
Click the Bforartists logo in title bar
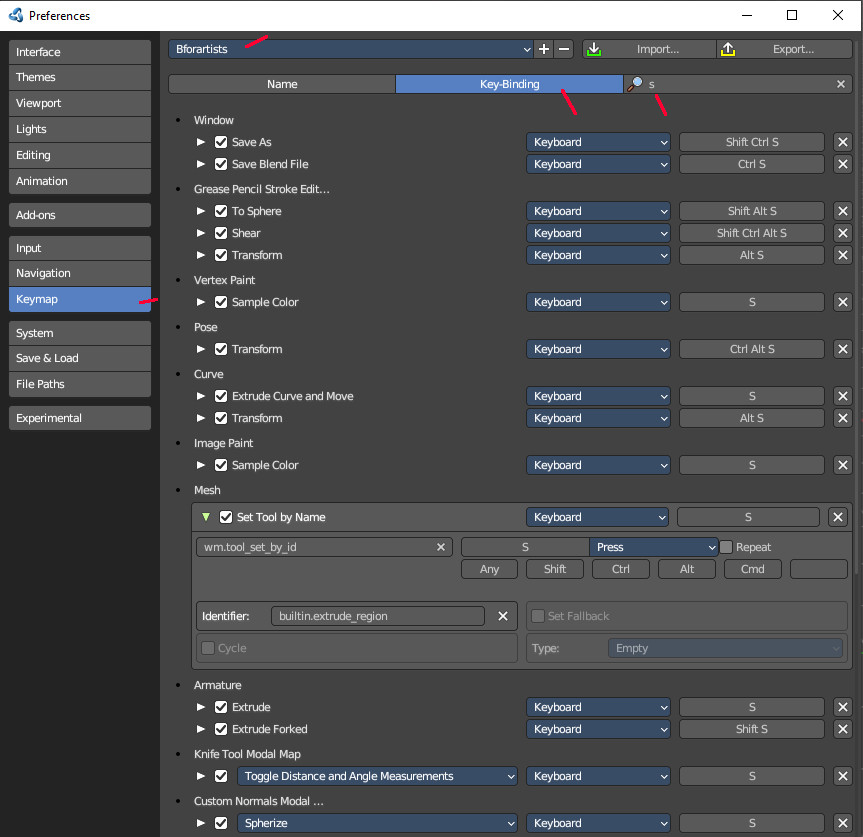(16, 15)
